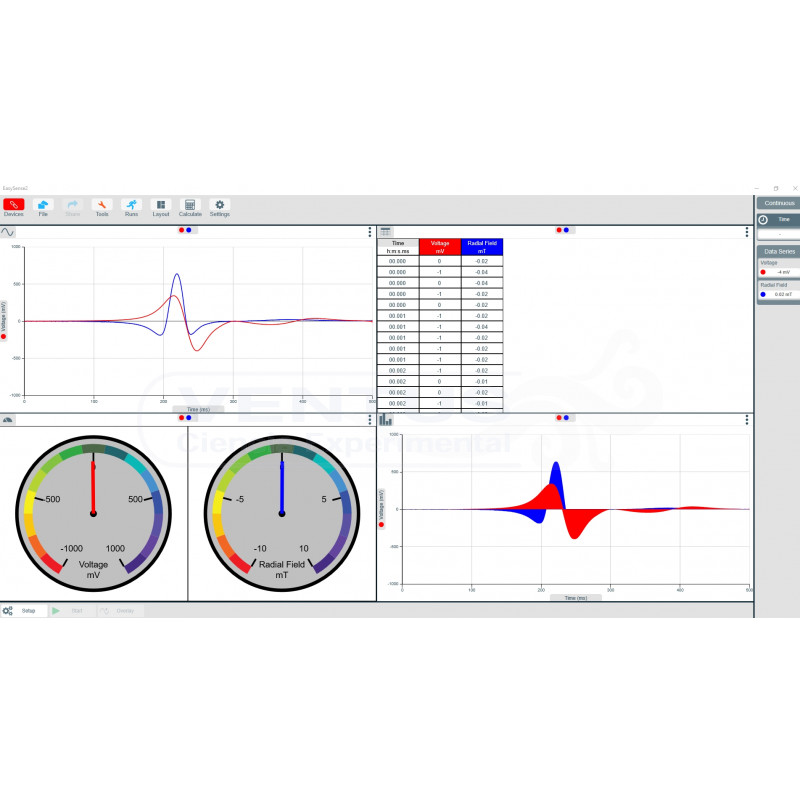Screen dimensions: 800x800
Task: Click the line graph sine-wave panel icon
Action: (x=8, y=231)
